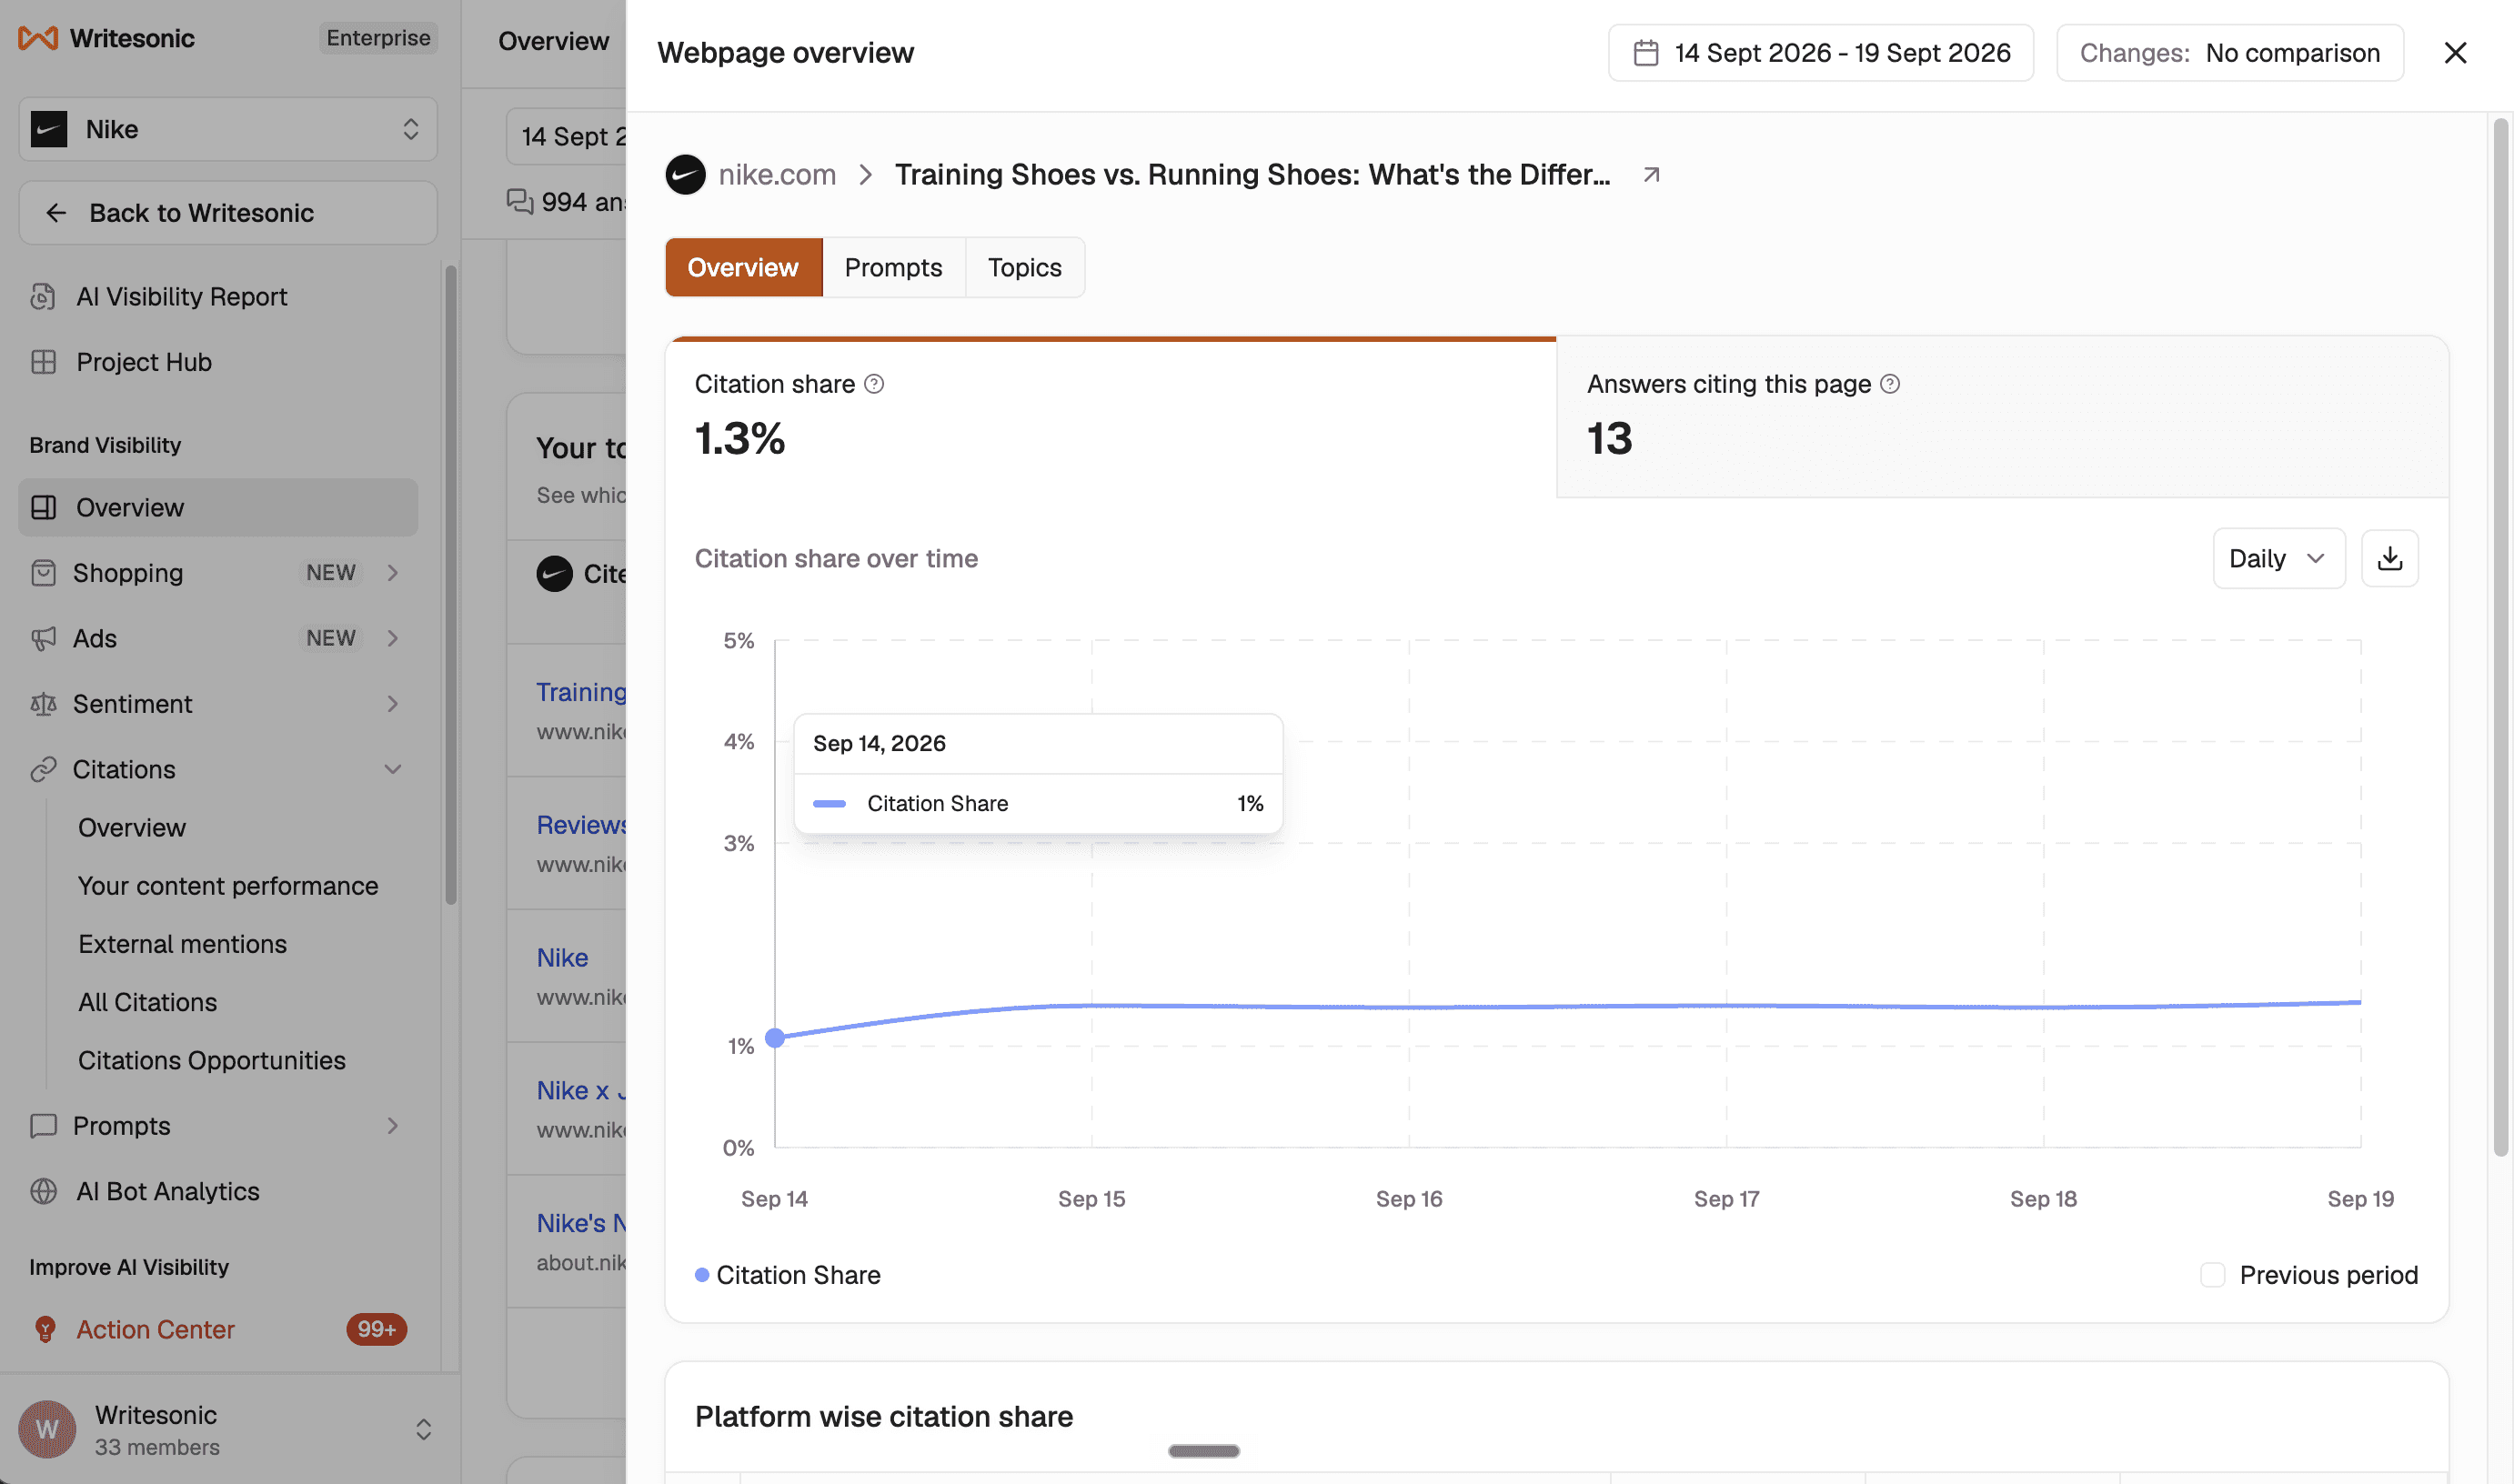Show Answers citing this page info icon

click(x=1890, y=384)
